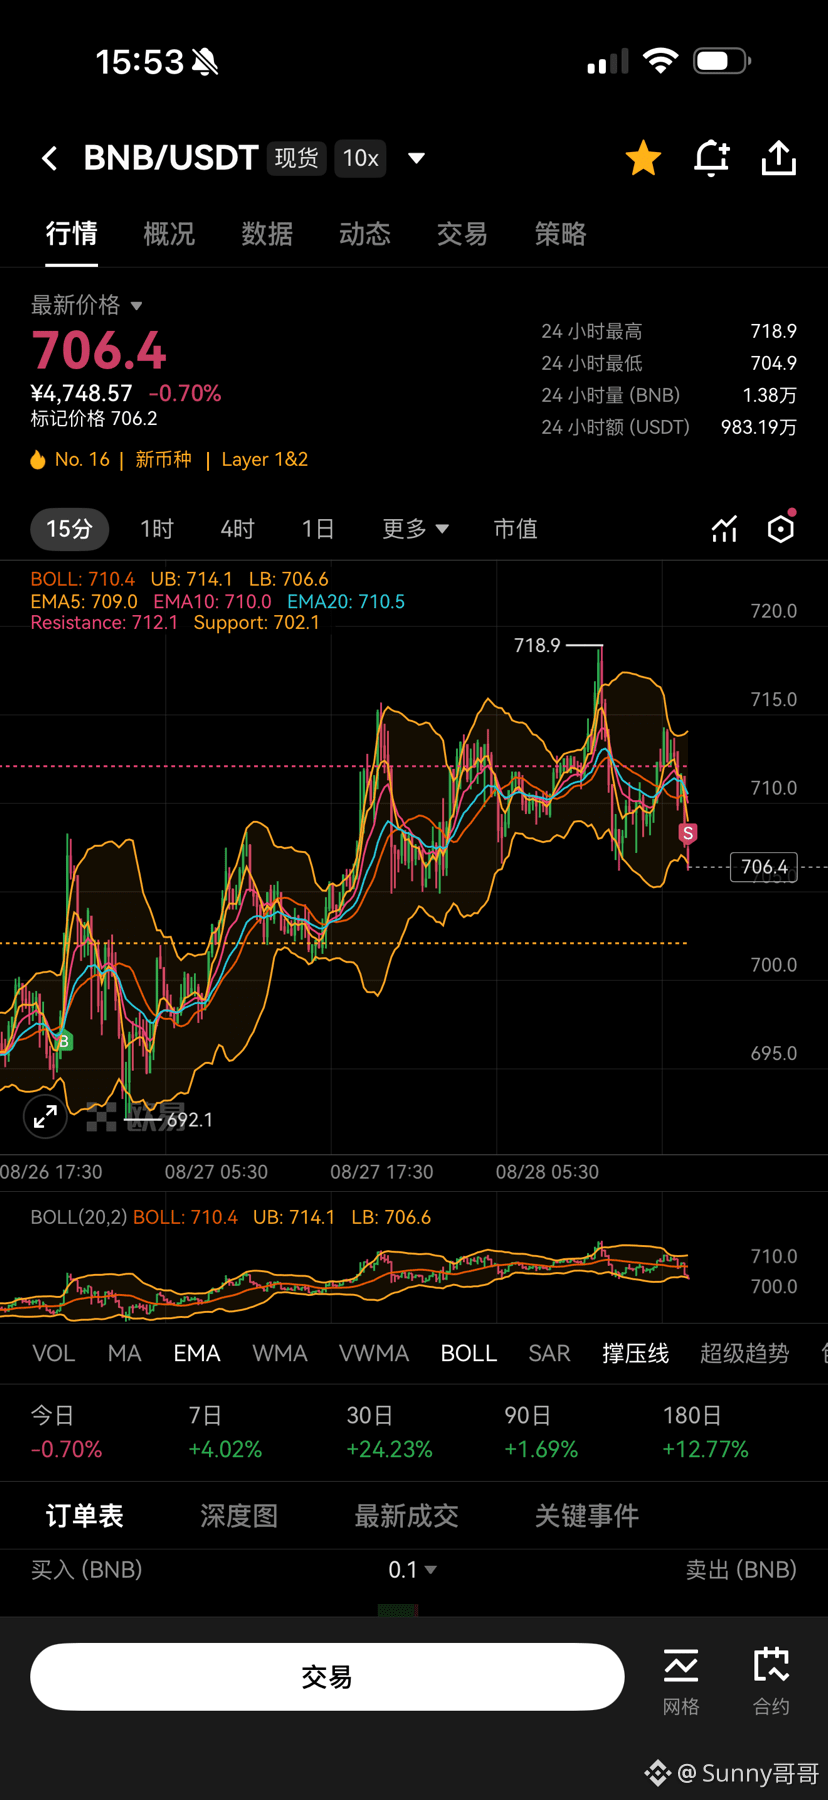Image resolution: width=828 pixels, height=1800 pixels.
Task: Select the 15分 timeframe
Action: [x=70, y=528]
